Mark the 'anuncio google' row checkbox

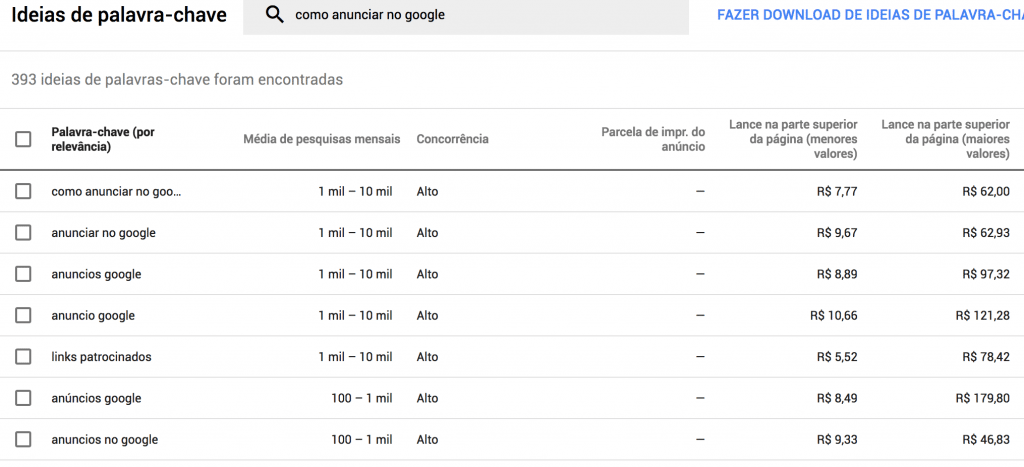[x=23, y=315]
